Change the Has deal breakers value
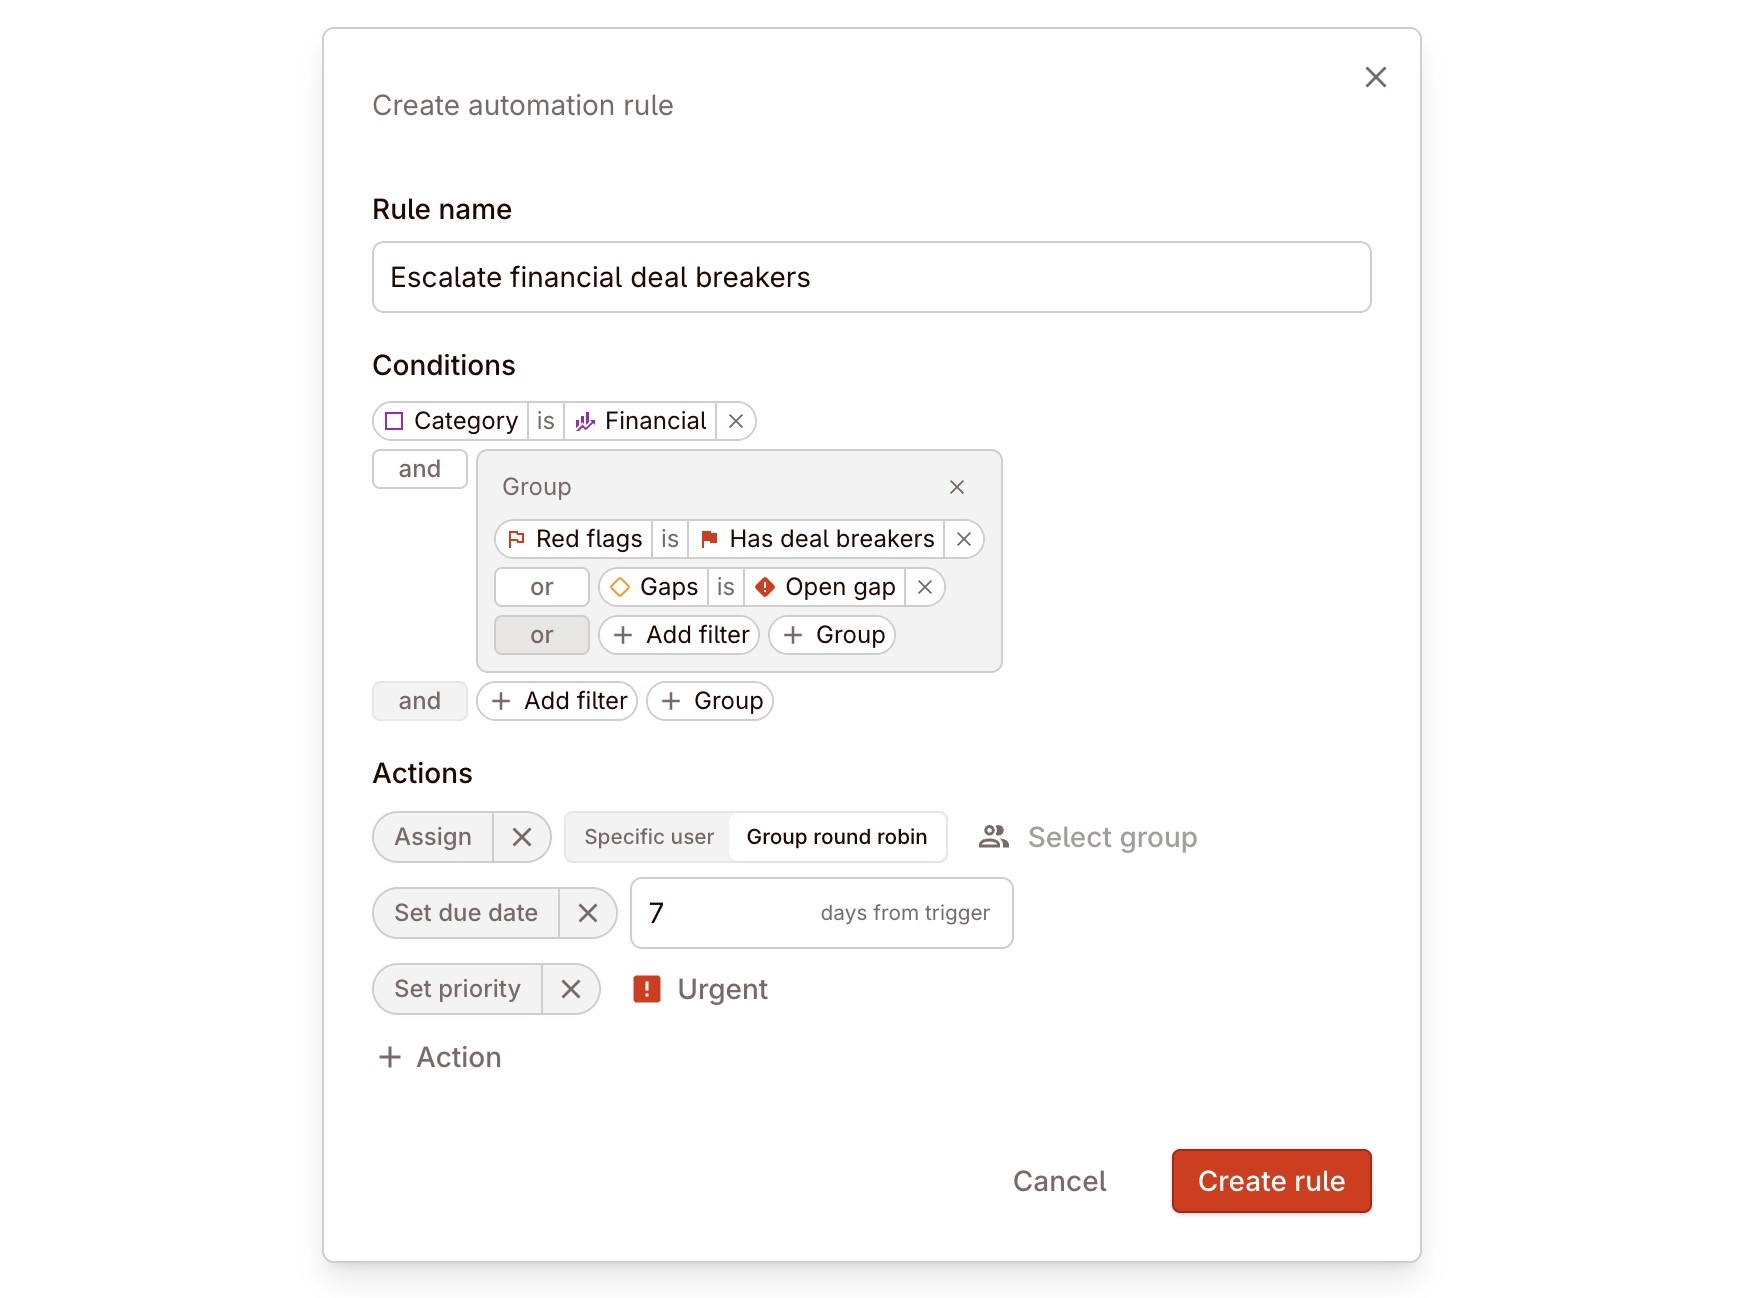 (x=817, y=539)
